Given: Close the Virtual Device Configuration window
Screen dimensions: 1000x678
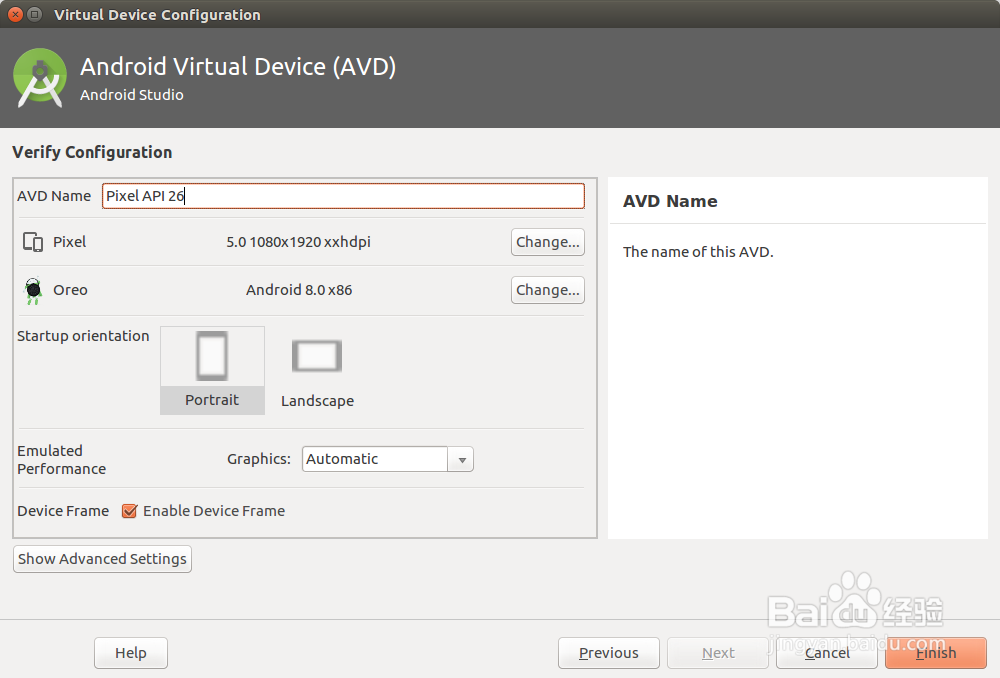Looking at the screenshot, I should click(16, 14).
